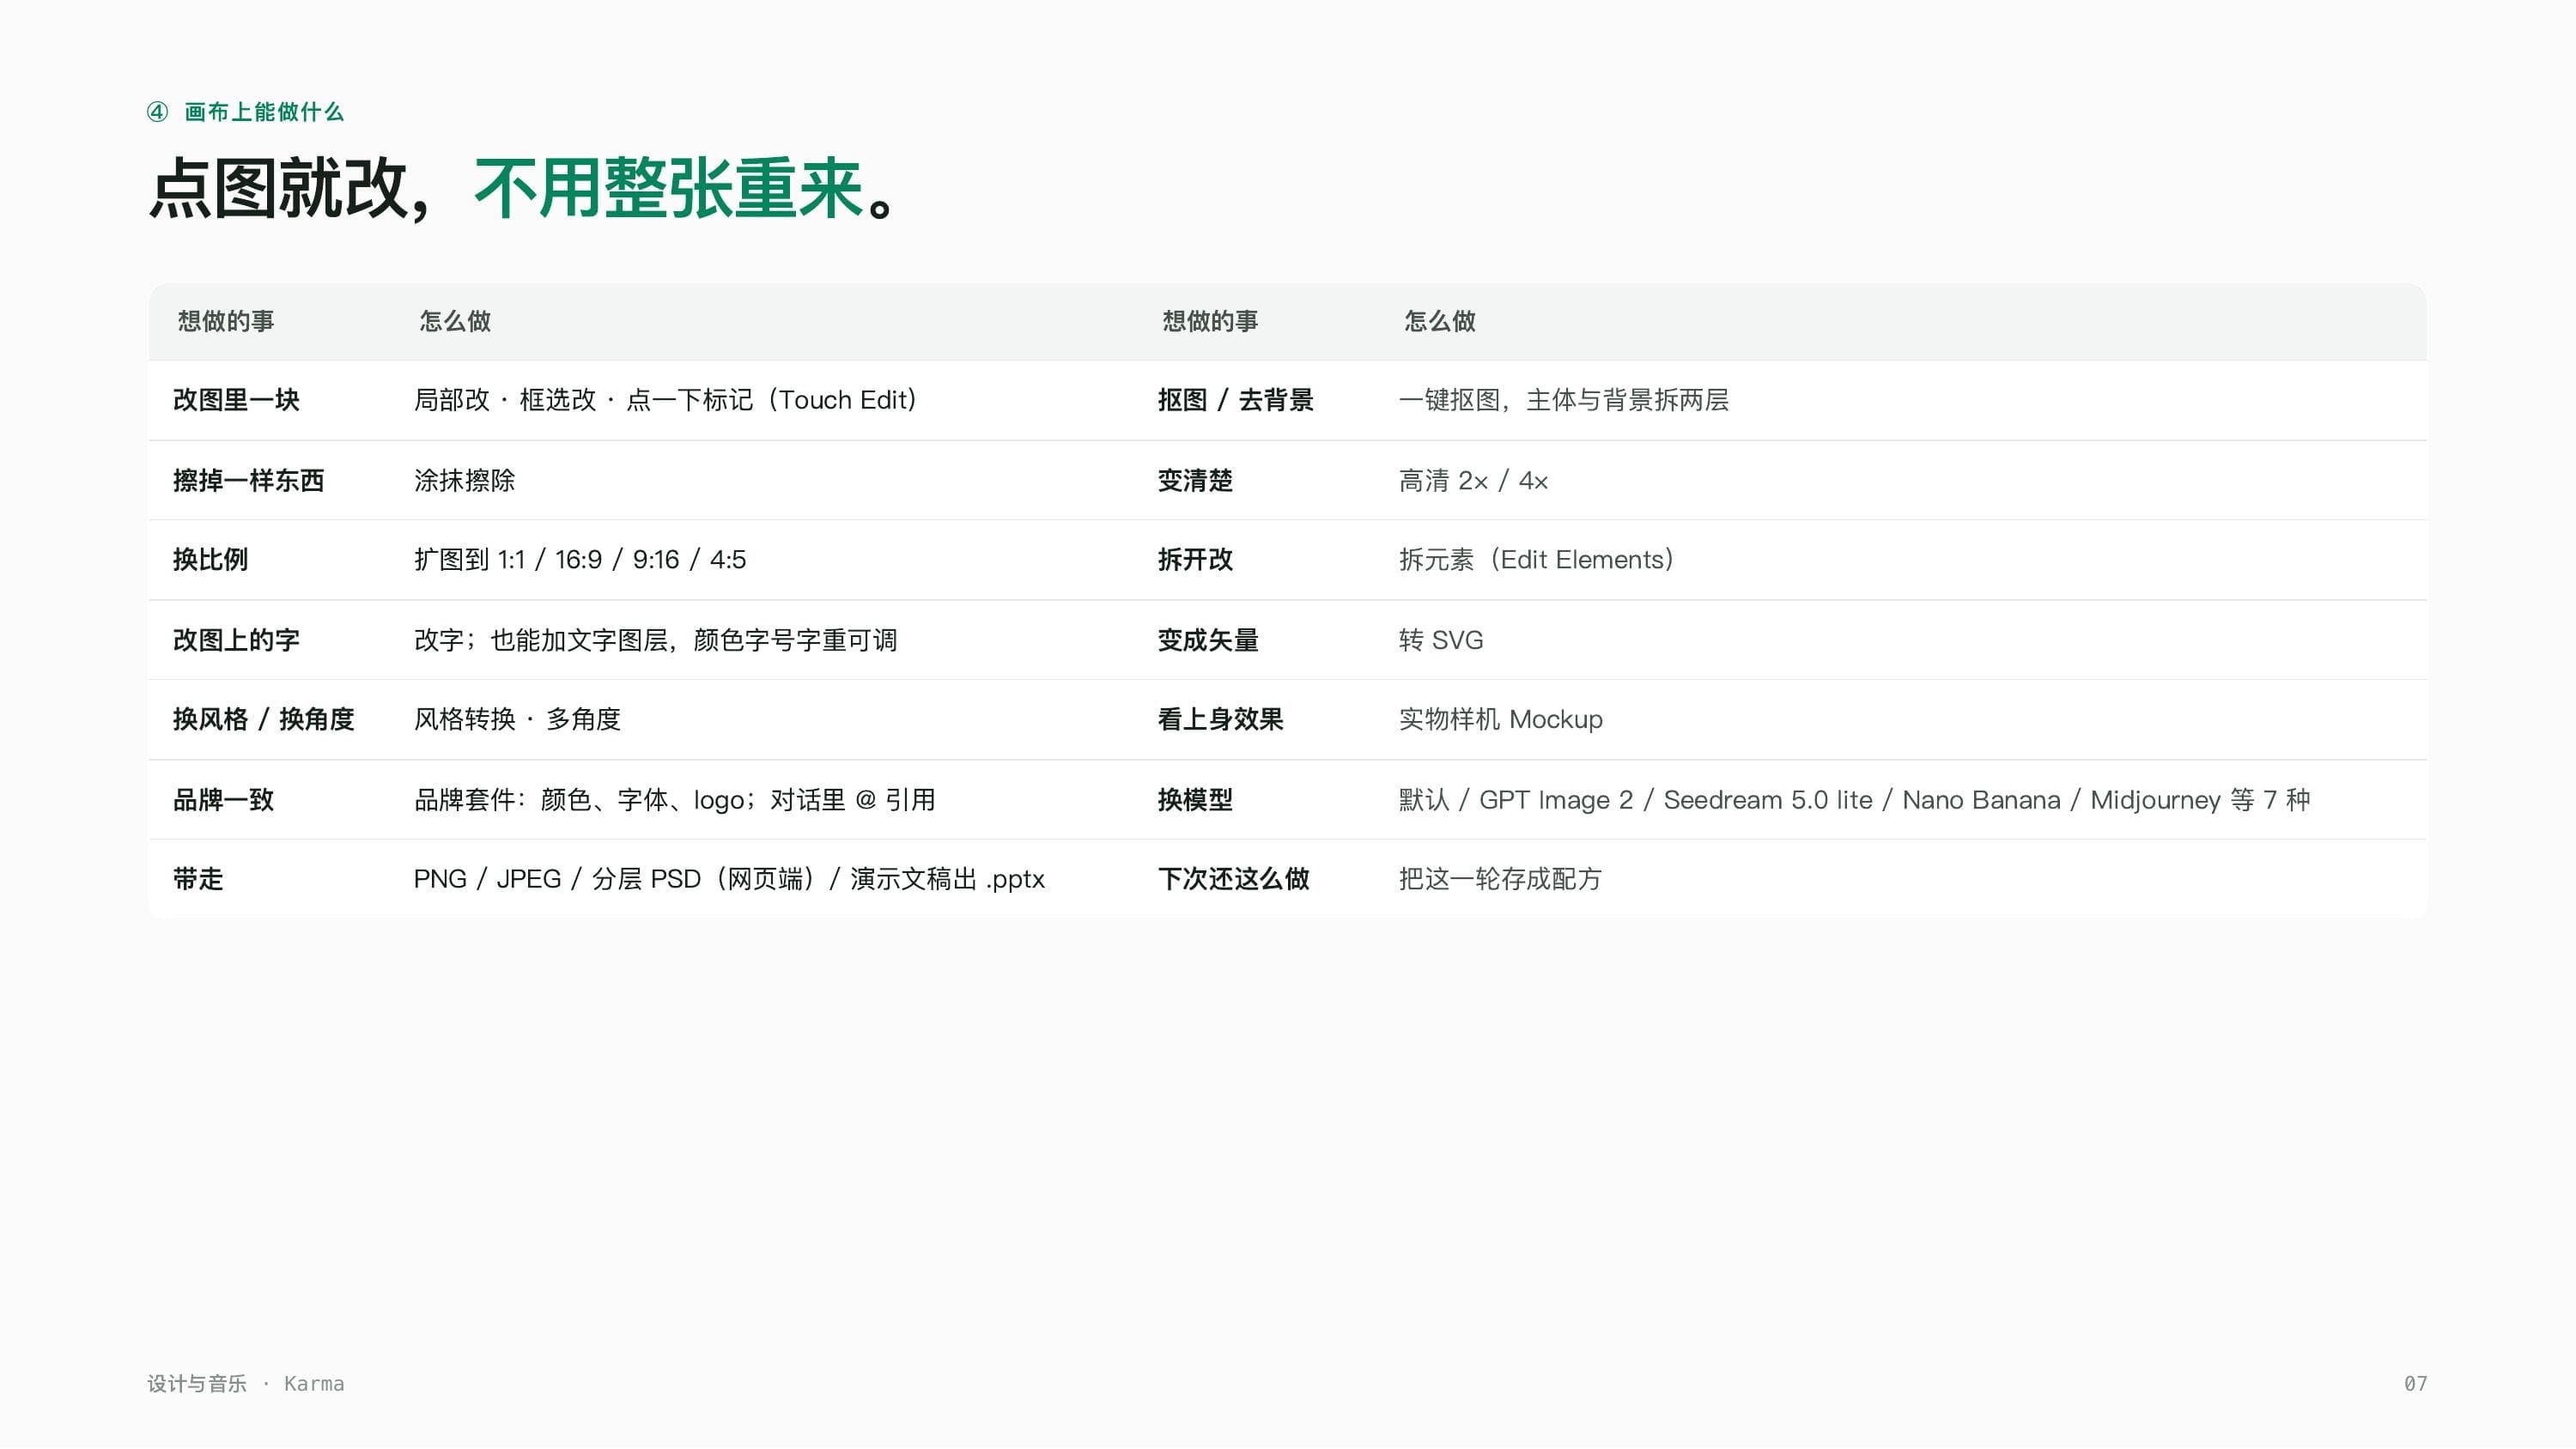Click the row label '改图里一块'

pos(236,400)
